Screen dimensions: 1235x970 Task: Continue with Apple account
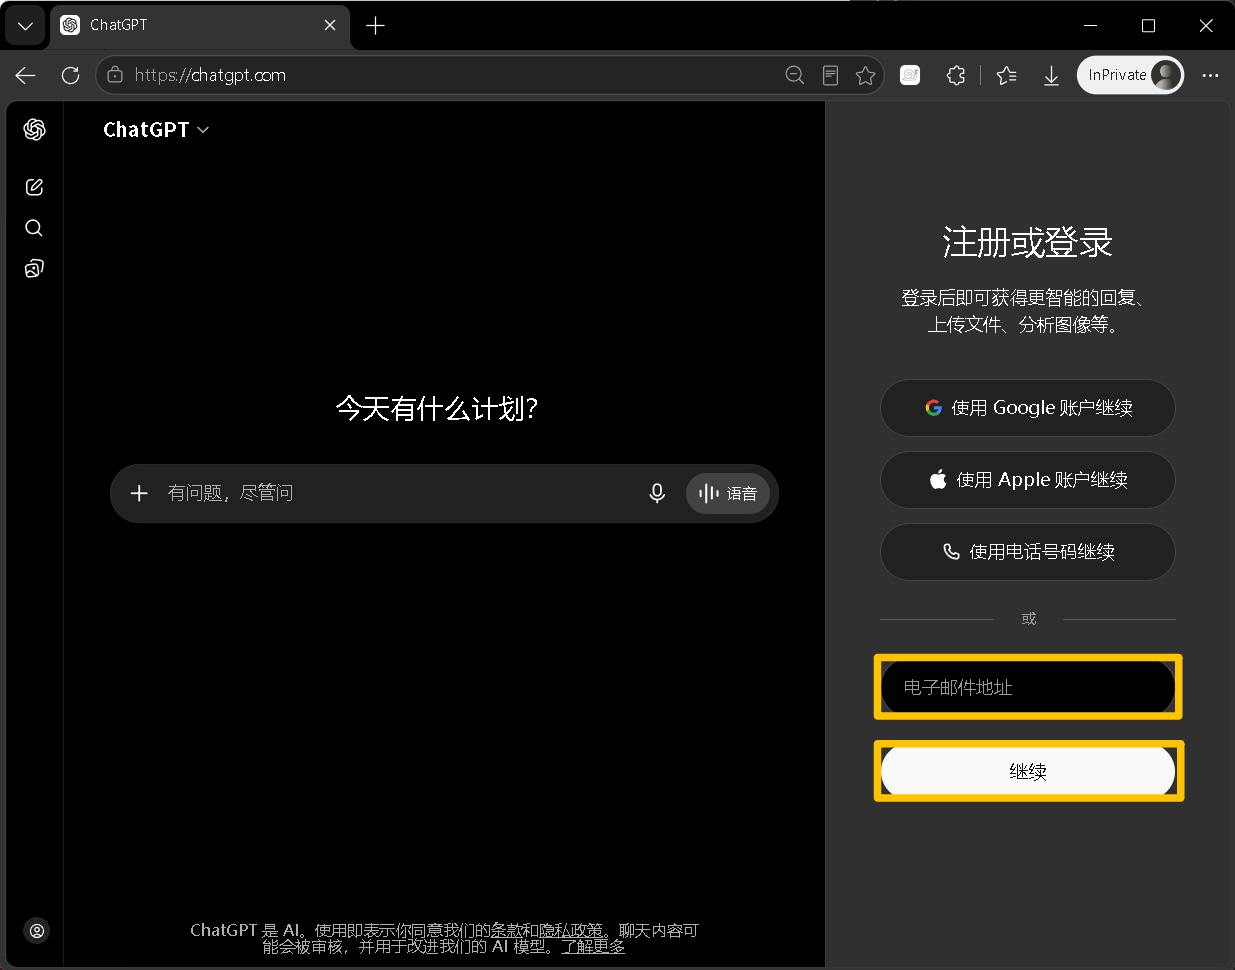(1028, 480)
